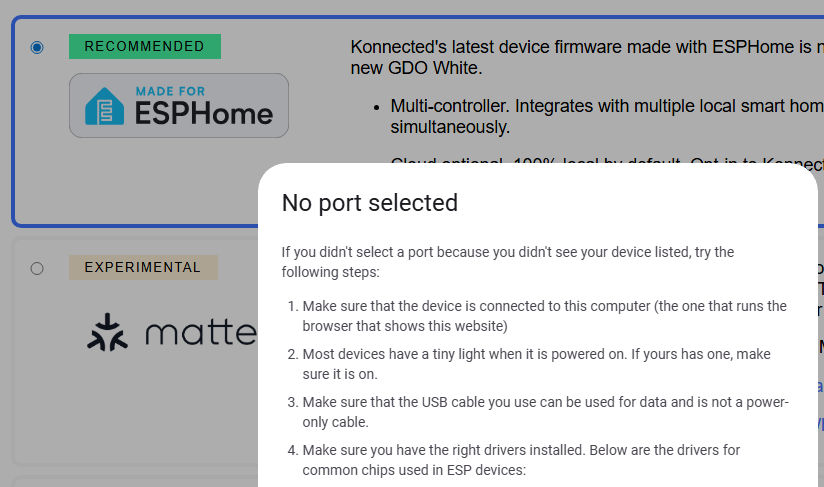This screenshot has width=824, height=487.
Task: Click the bold 'ESPHome' wordmark in the badge
Action: [204, 113]
